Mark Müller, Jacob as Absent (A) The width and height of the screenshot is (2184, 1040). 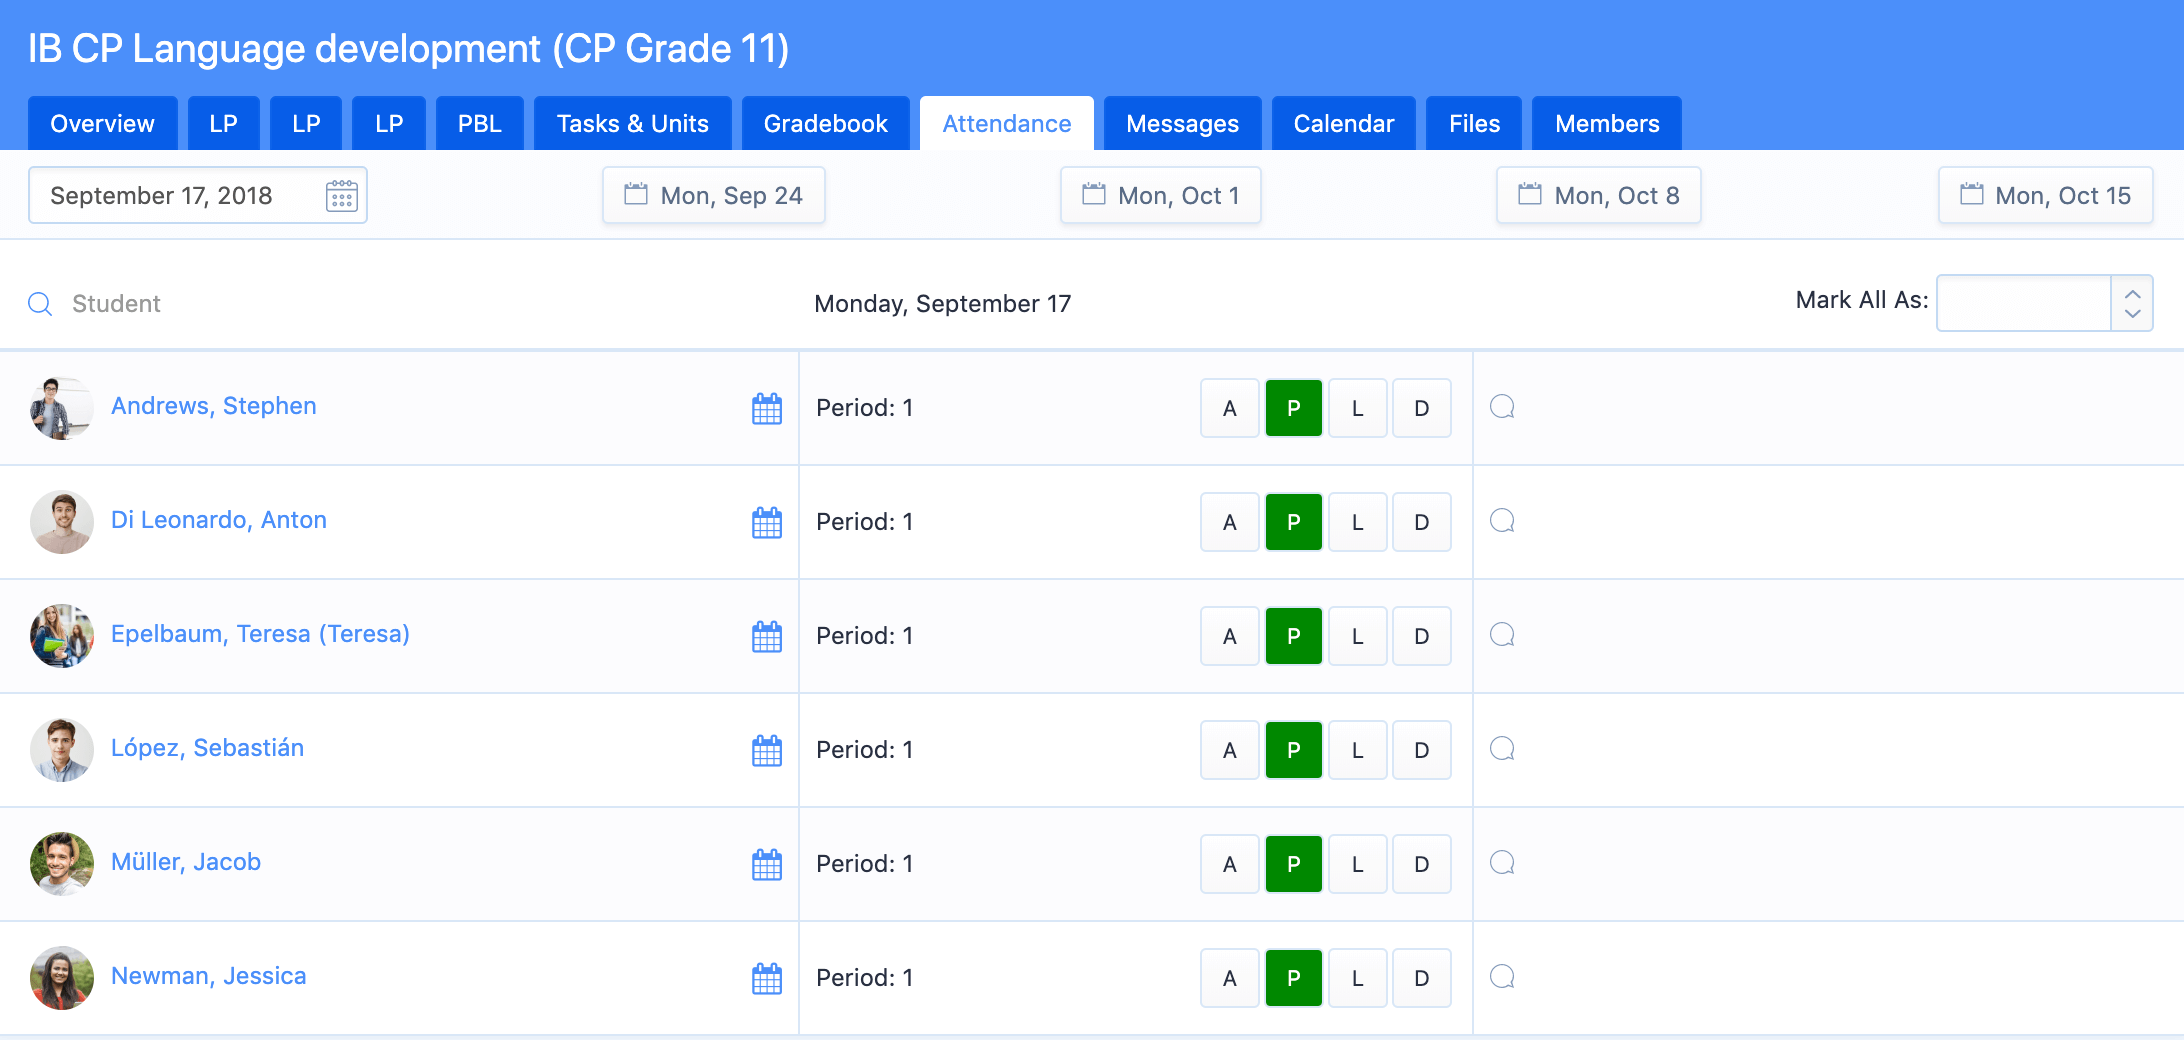pyautogui.click(x=1230, y=864)
